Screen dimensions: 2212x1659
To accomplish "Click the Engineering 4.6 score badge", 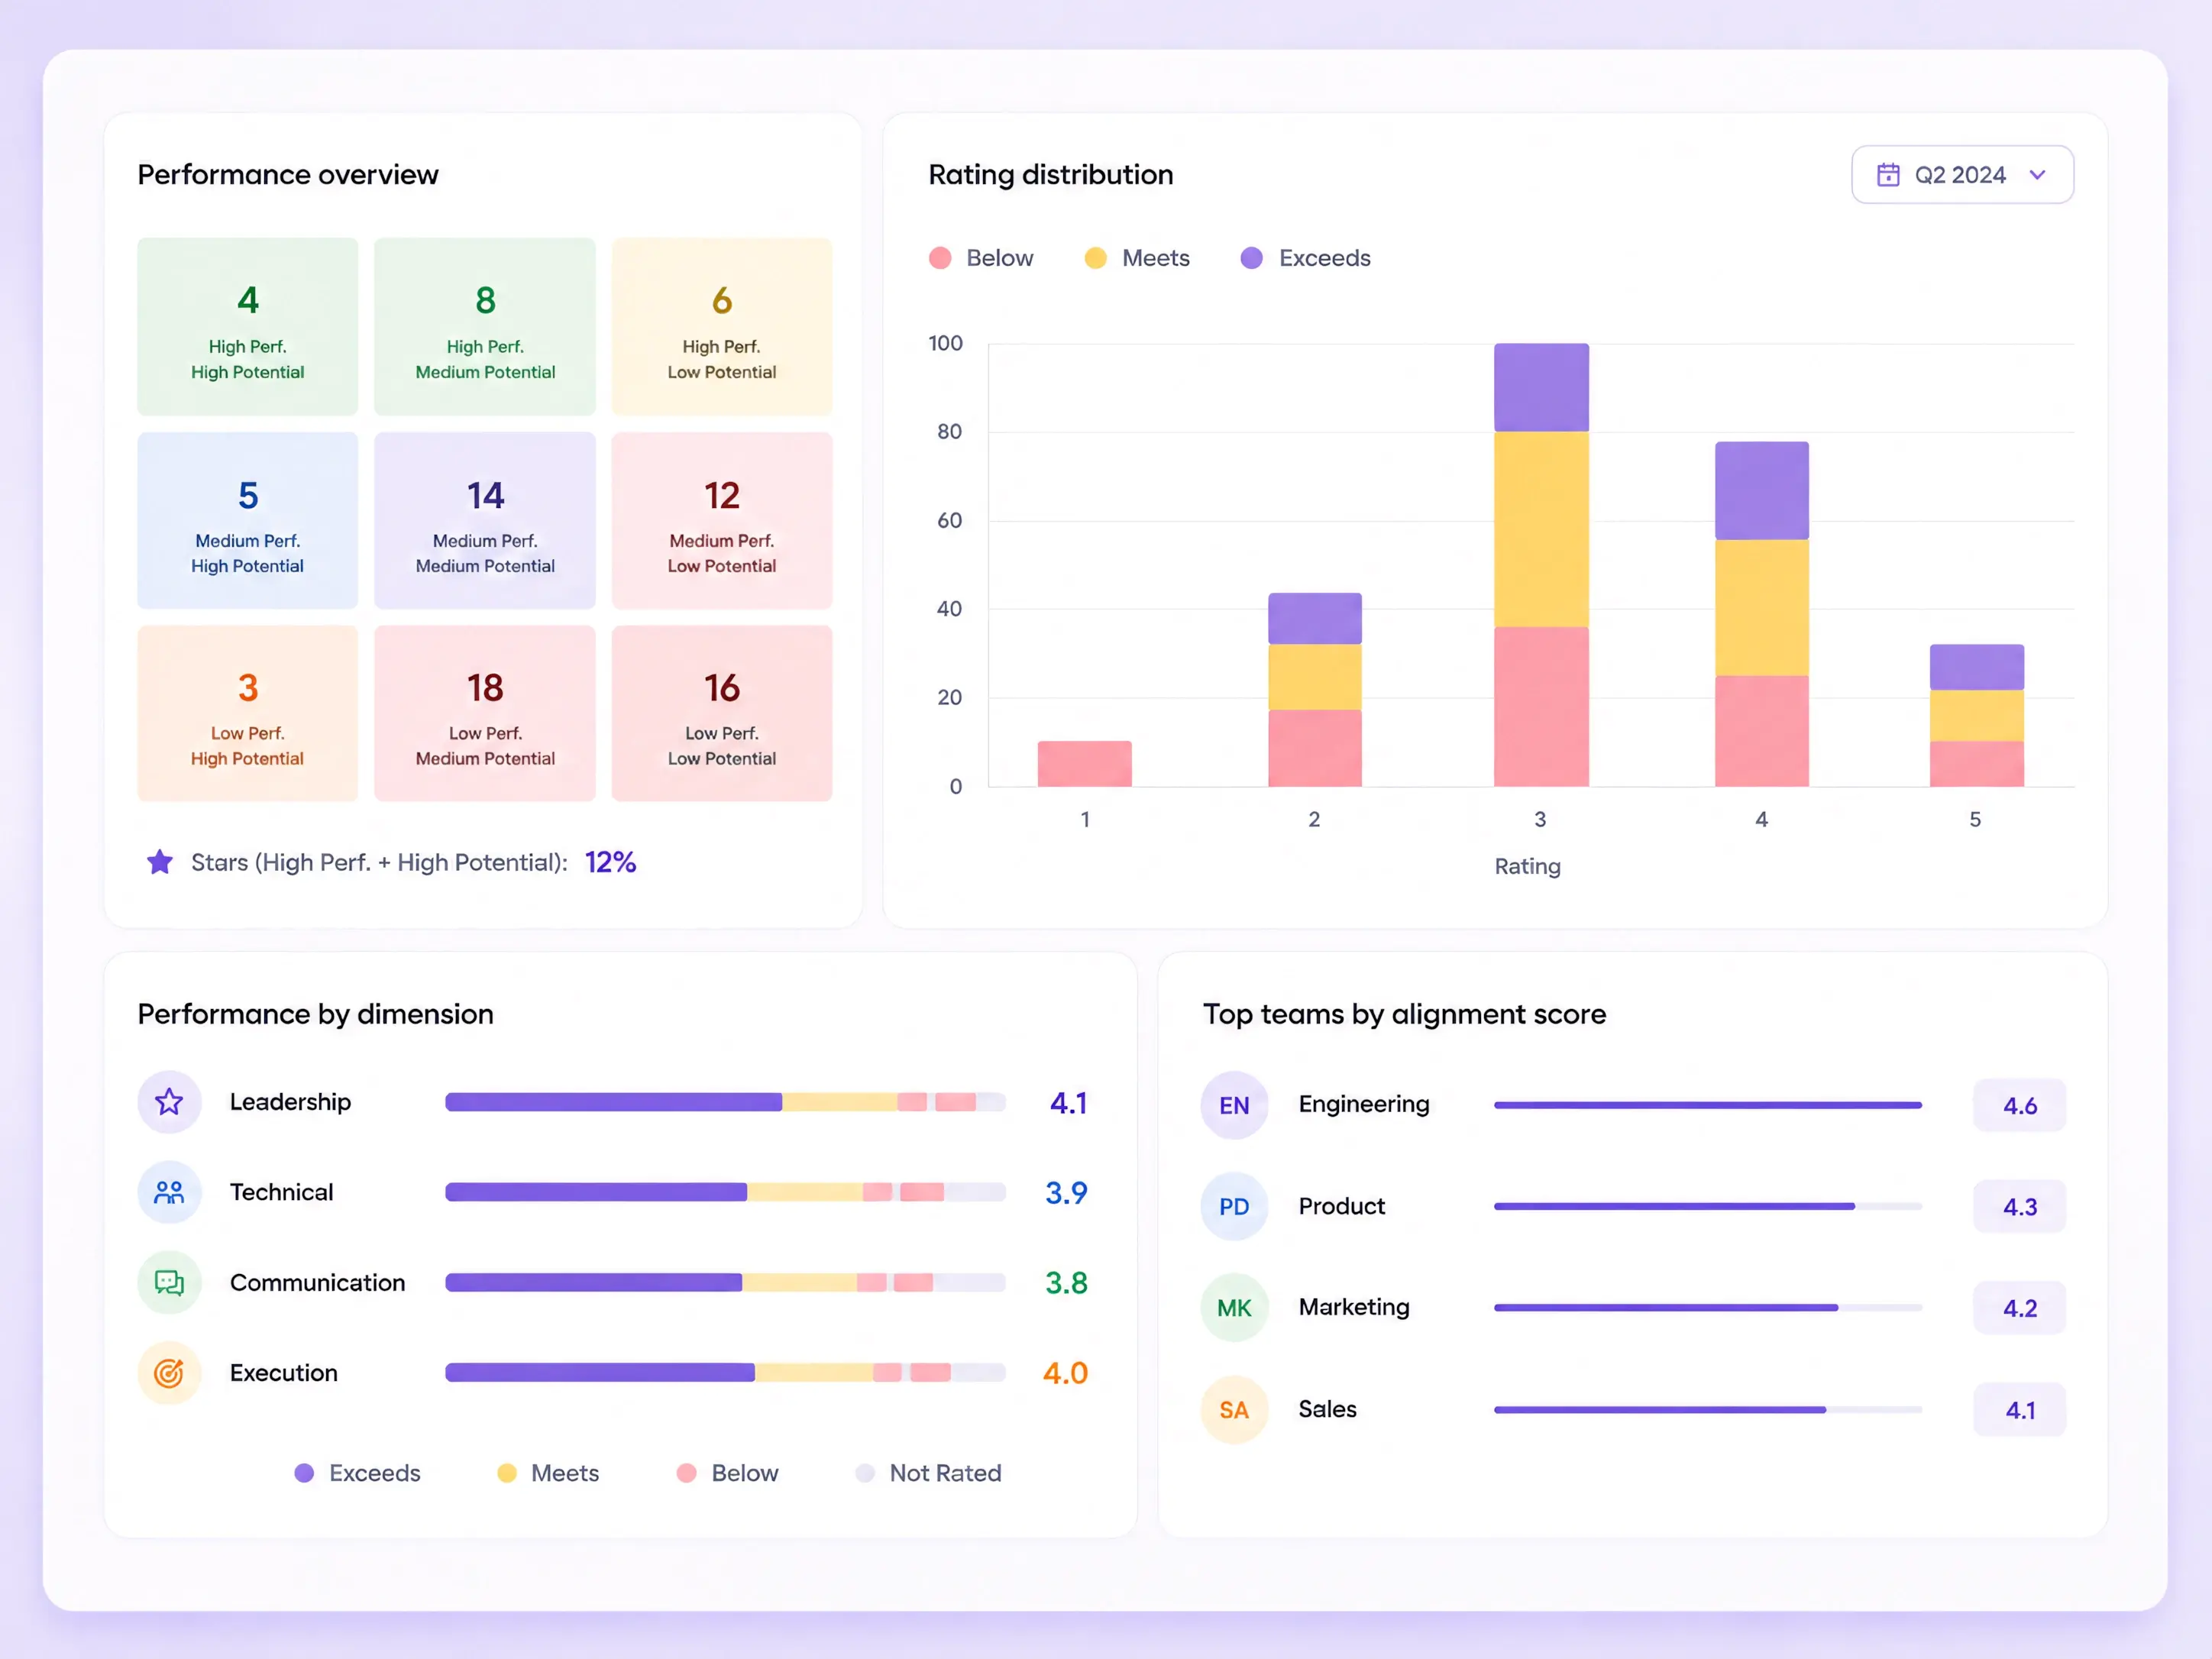I will [2019, 1105].
